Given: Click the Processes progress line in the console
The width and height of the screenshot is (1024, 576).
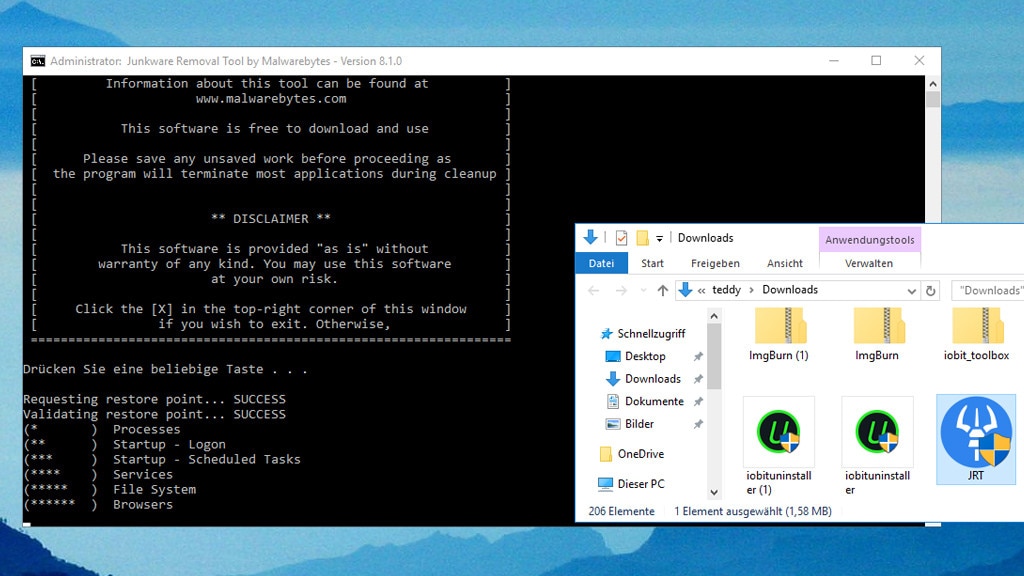Looking at the screenshot, I should click(102, 429).
